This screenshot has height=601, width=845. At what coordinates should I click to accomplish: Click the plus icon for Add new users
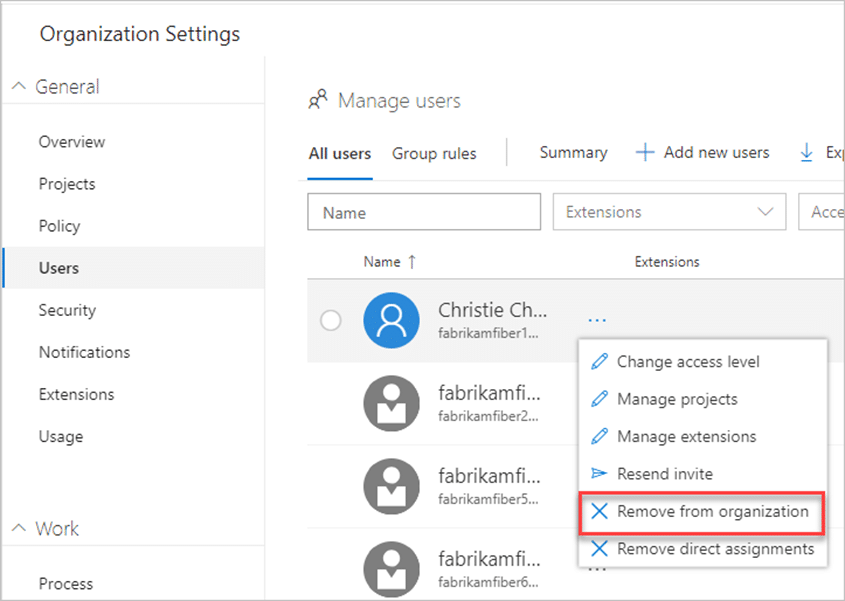(x=645, y=153)
